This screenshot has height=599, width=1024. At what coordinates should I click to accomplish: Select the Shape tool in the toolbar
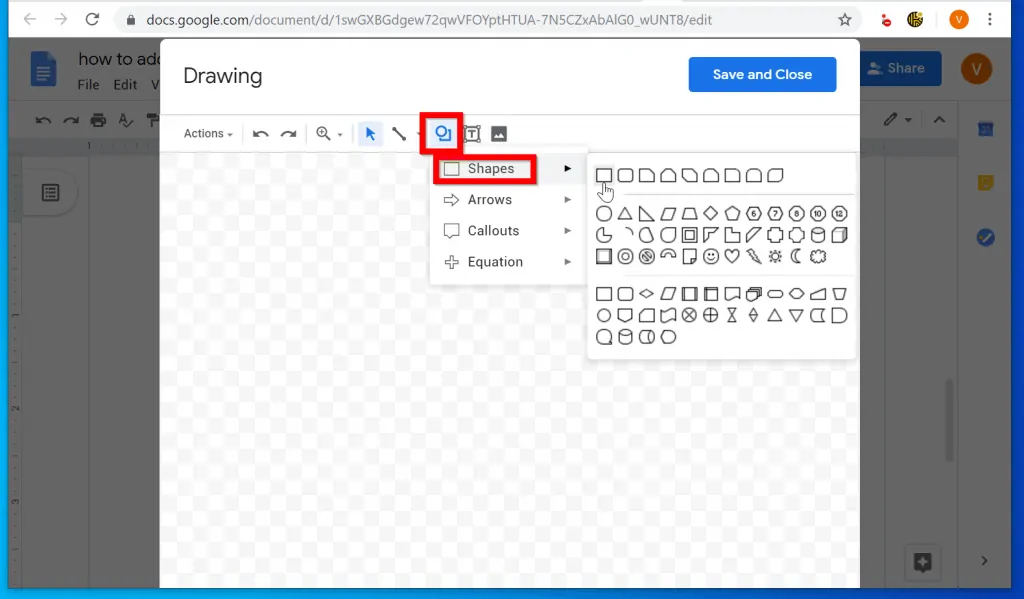pyautogui.click(x=441, y=133)
